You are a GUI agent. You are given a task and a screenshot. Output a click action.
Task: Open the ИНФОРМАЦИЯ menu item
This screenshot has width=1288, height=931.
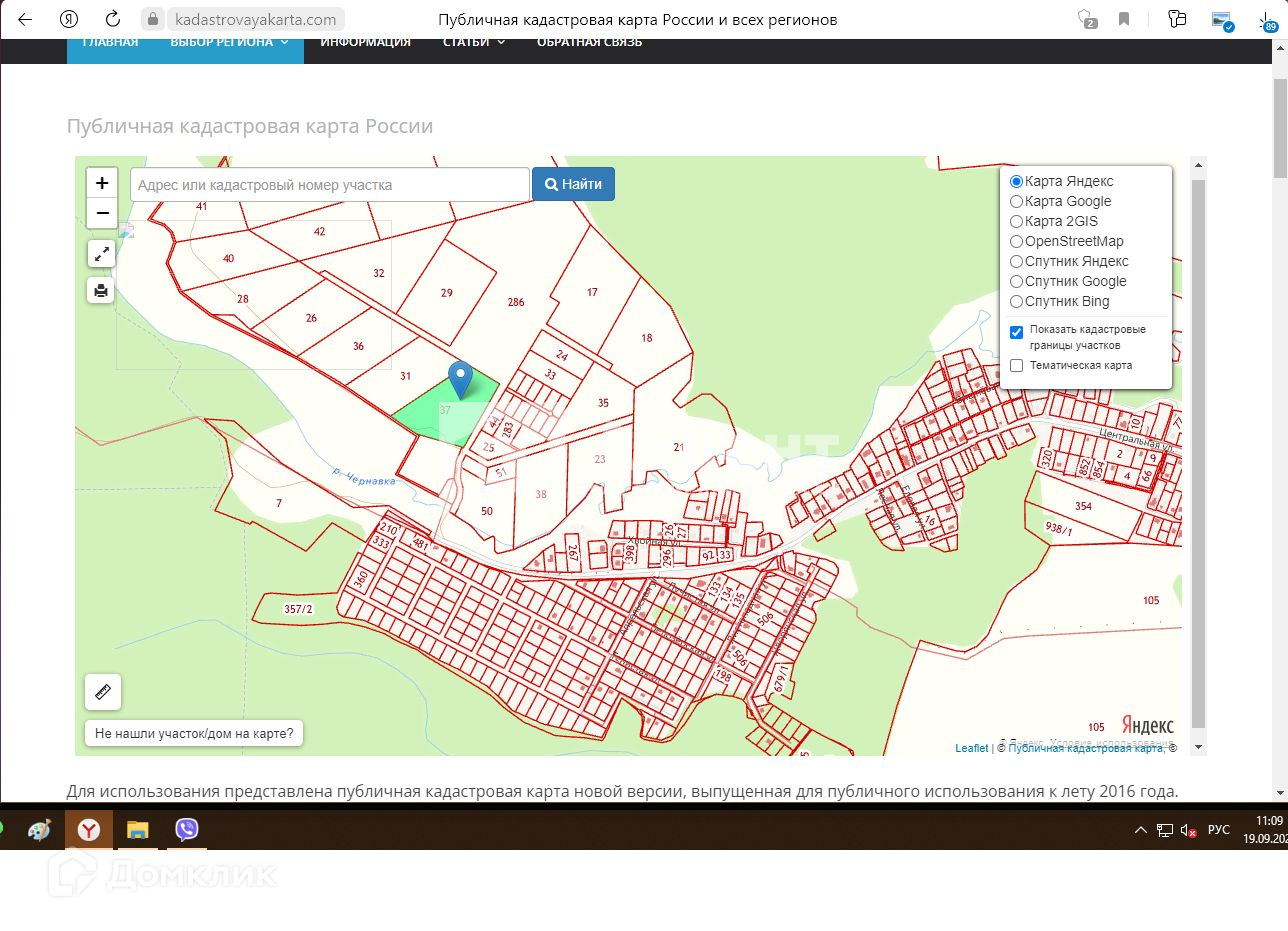(365, 42)
